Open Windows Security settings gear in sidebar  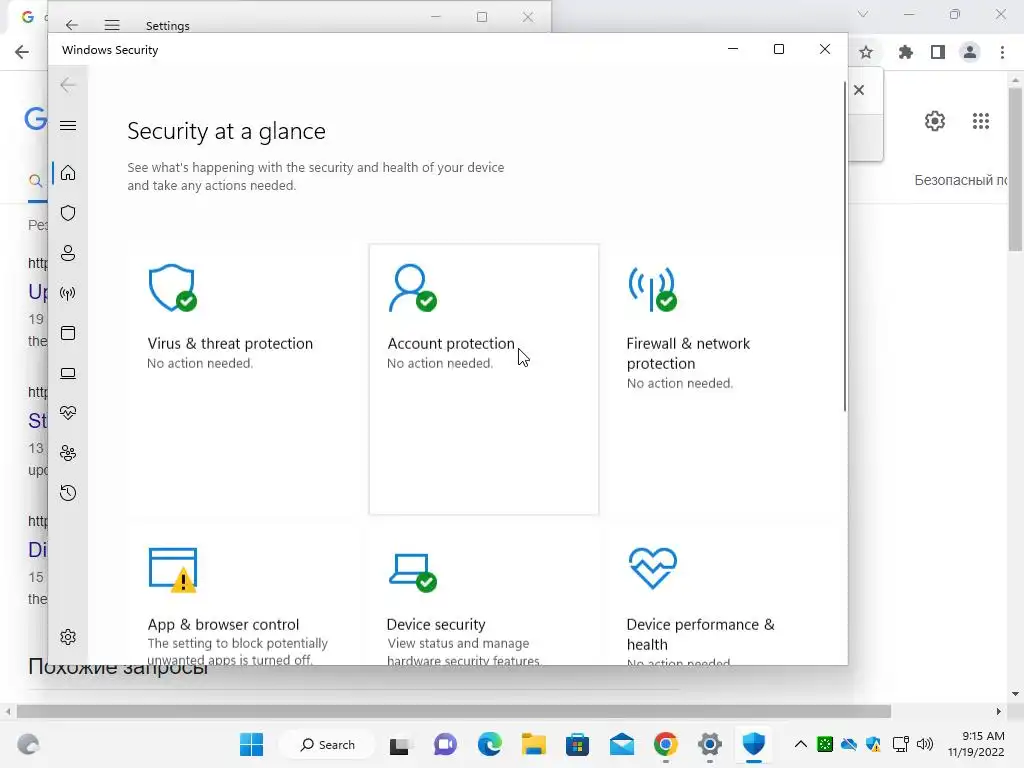point(68,637)
